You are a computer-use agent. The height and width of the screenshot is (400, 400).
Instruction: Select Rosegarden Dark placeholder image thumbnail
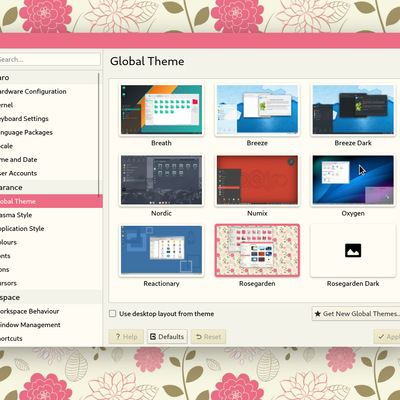coord(353,250)
